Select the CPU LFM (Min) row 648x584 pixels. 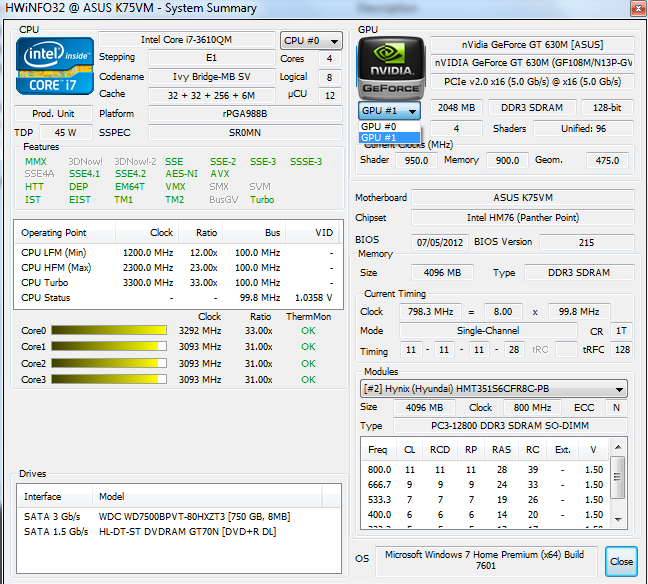pos(178,253)
